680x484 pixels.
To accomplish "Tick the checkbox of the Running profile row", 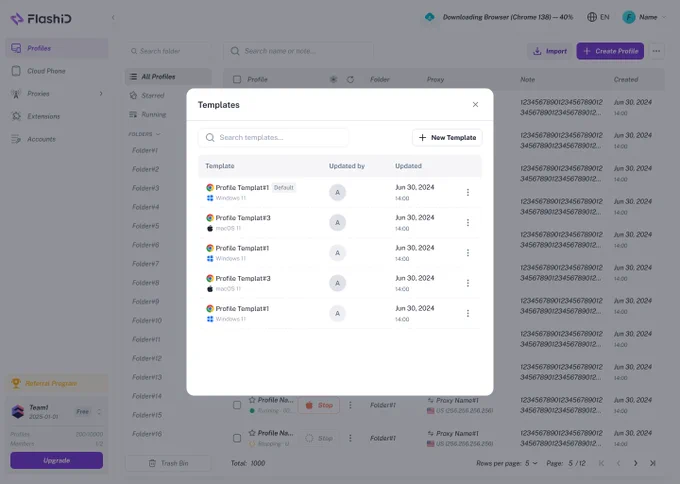I will [237, 405].
